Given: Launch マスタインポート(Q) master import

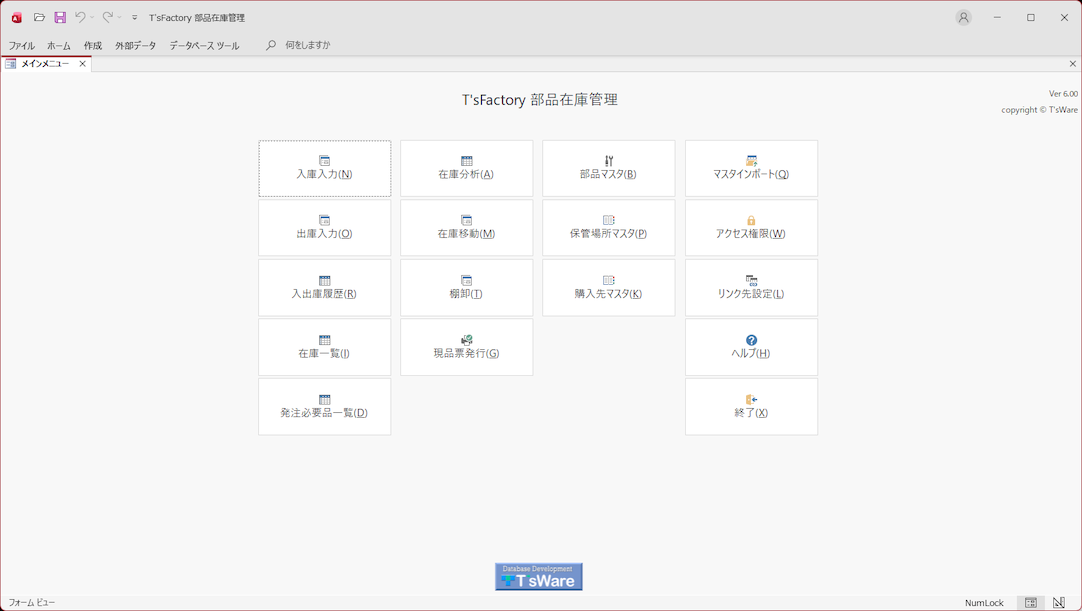Looking at the screenshot, I should click(751, 168).
